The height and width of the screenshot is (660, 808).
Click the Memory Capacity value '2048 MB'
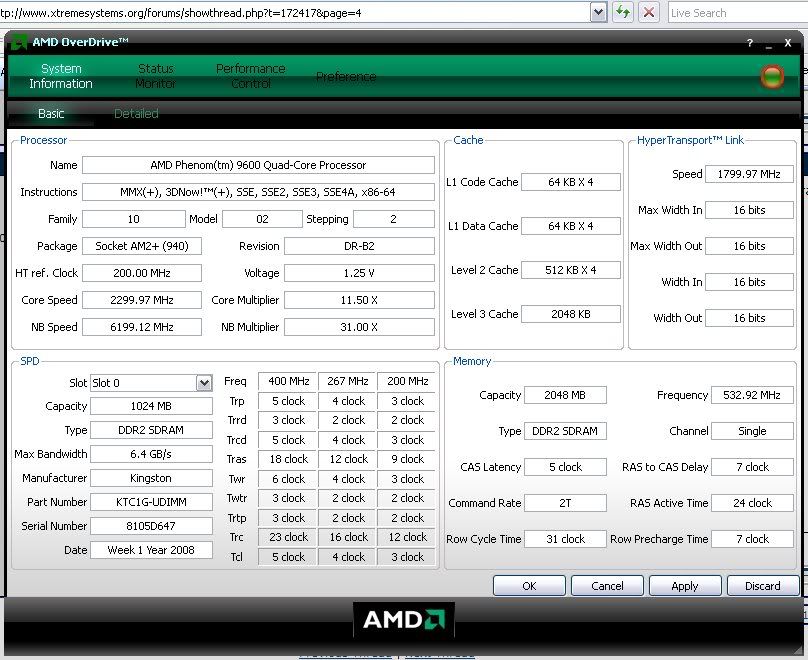pos(565,395)
